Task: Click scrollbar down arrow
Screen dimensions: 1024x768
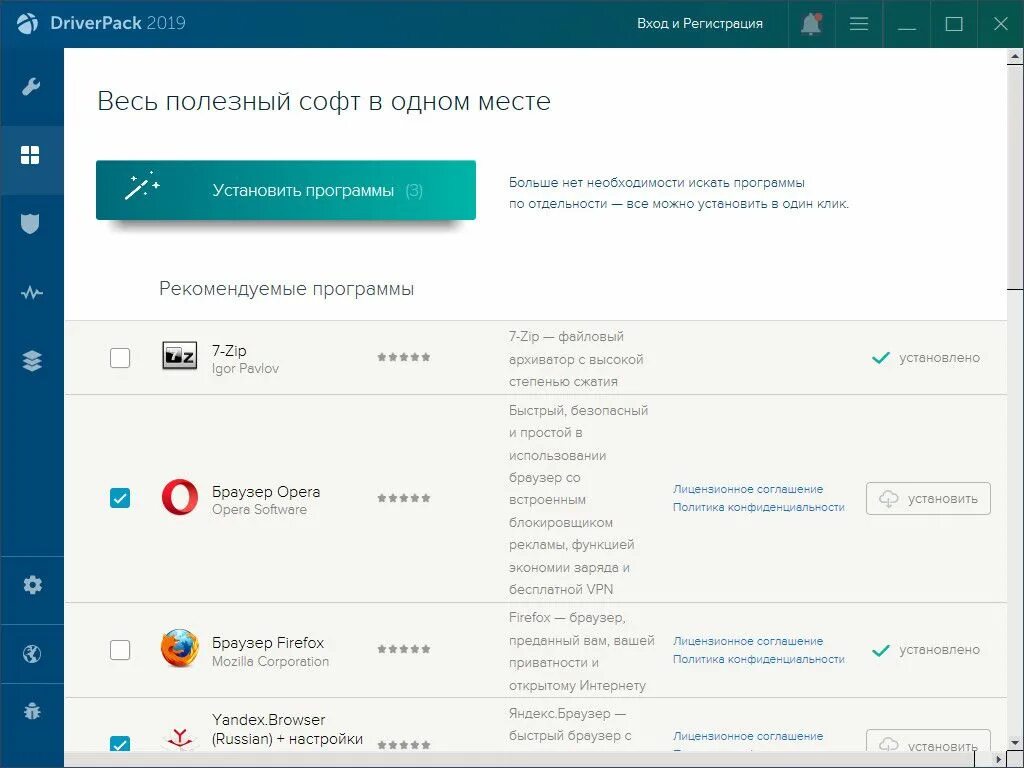Action: click(1015, 743)
